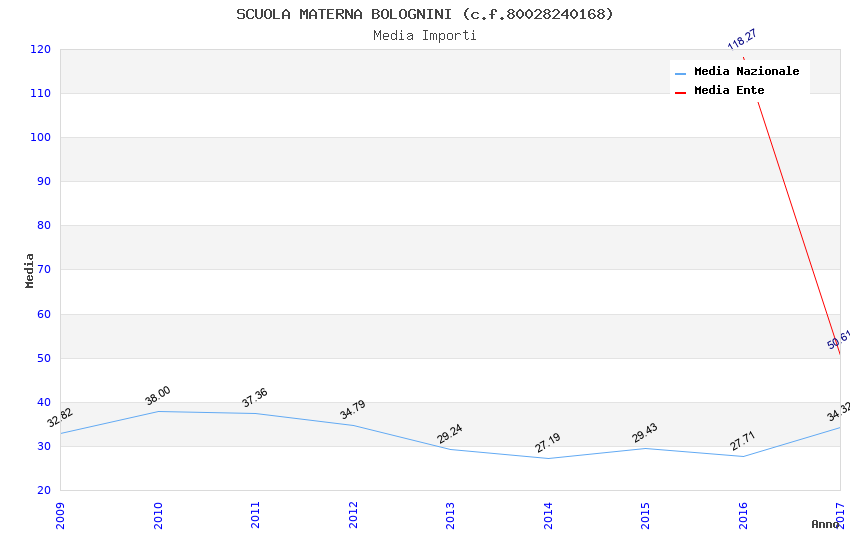Click the 2011 x-axis label
The image size is (850, 550).
255,515
